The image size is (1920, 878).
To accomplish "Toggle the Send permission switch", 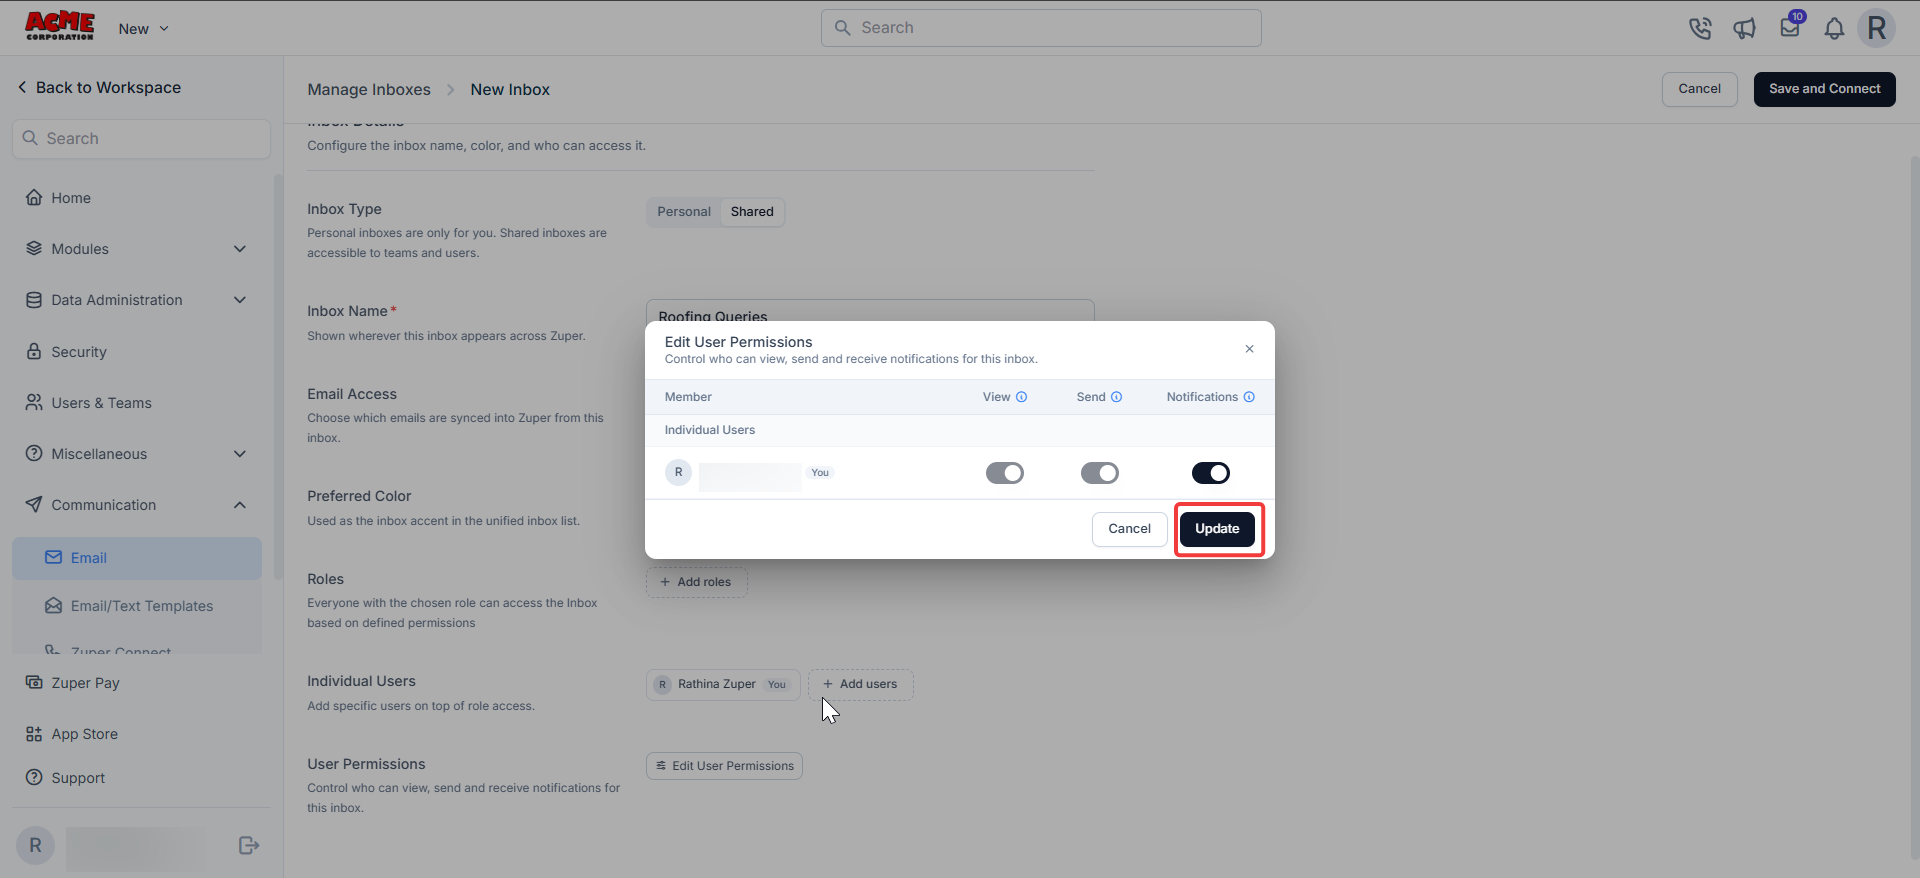I will tap(1100, 473).
